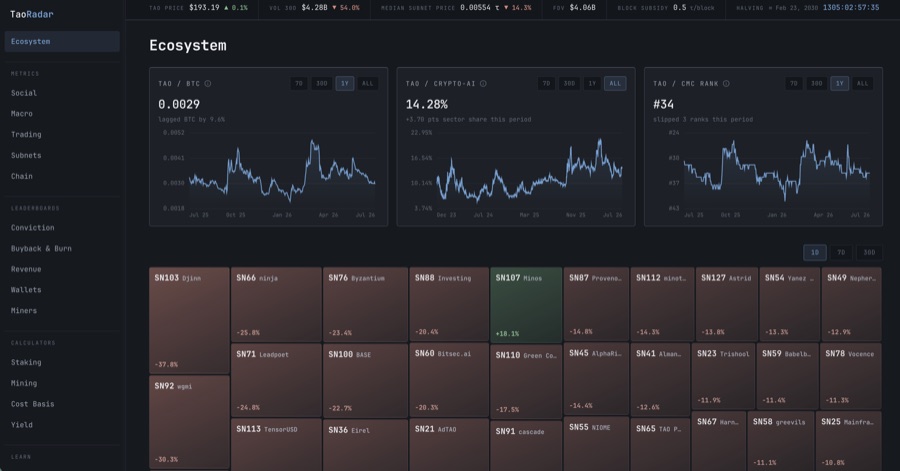The image size is (900, 471).
Task: Click the info icon beside TAO / CRYPTO-AI
Action: click(483, 84)
